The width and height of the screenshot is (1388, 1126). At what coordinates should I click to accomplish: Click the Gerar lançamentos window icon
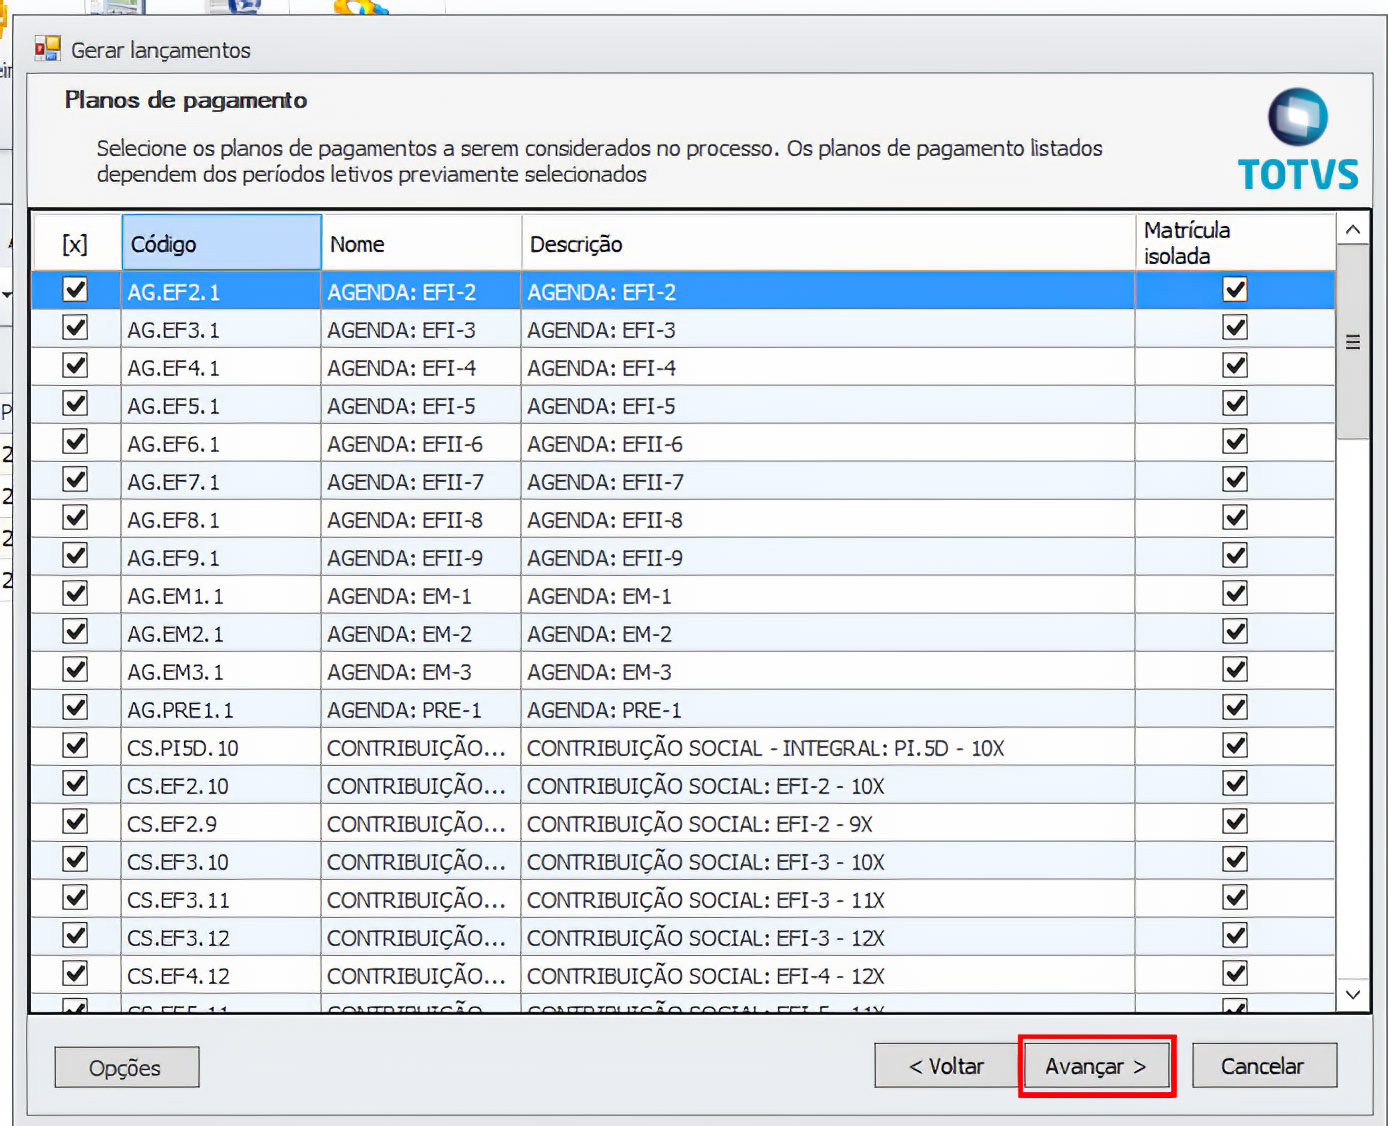click(47, 49)
